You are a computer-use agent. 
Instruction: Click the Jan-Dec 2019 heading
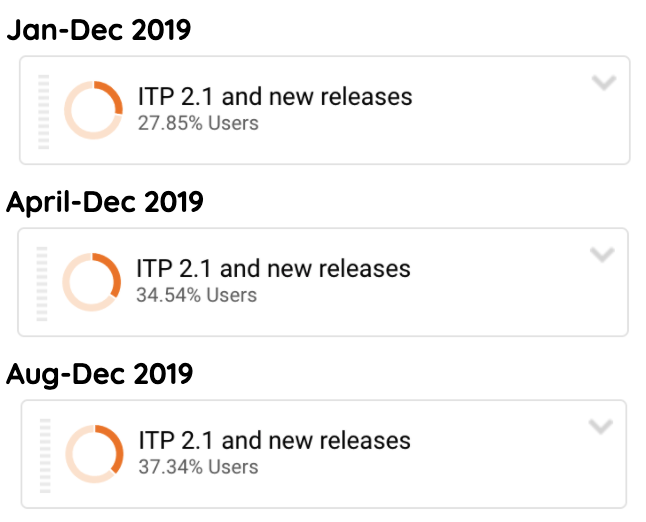tap(99, 30)
